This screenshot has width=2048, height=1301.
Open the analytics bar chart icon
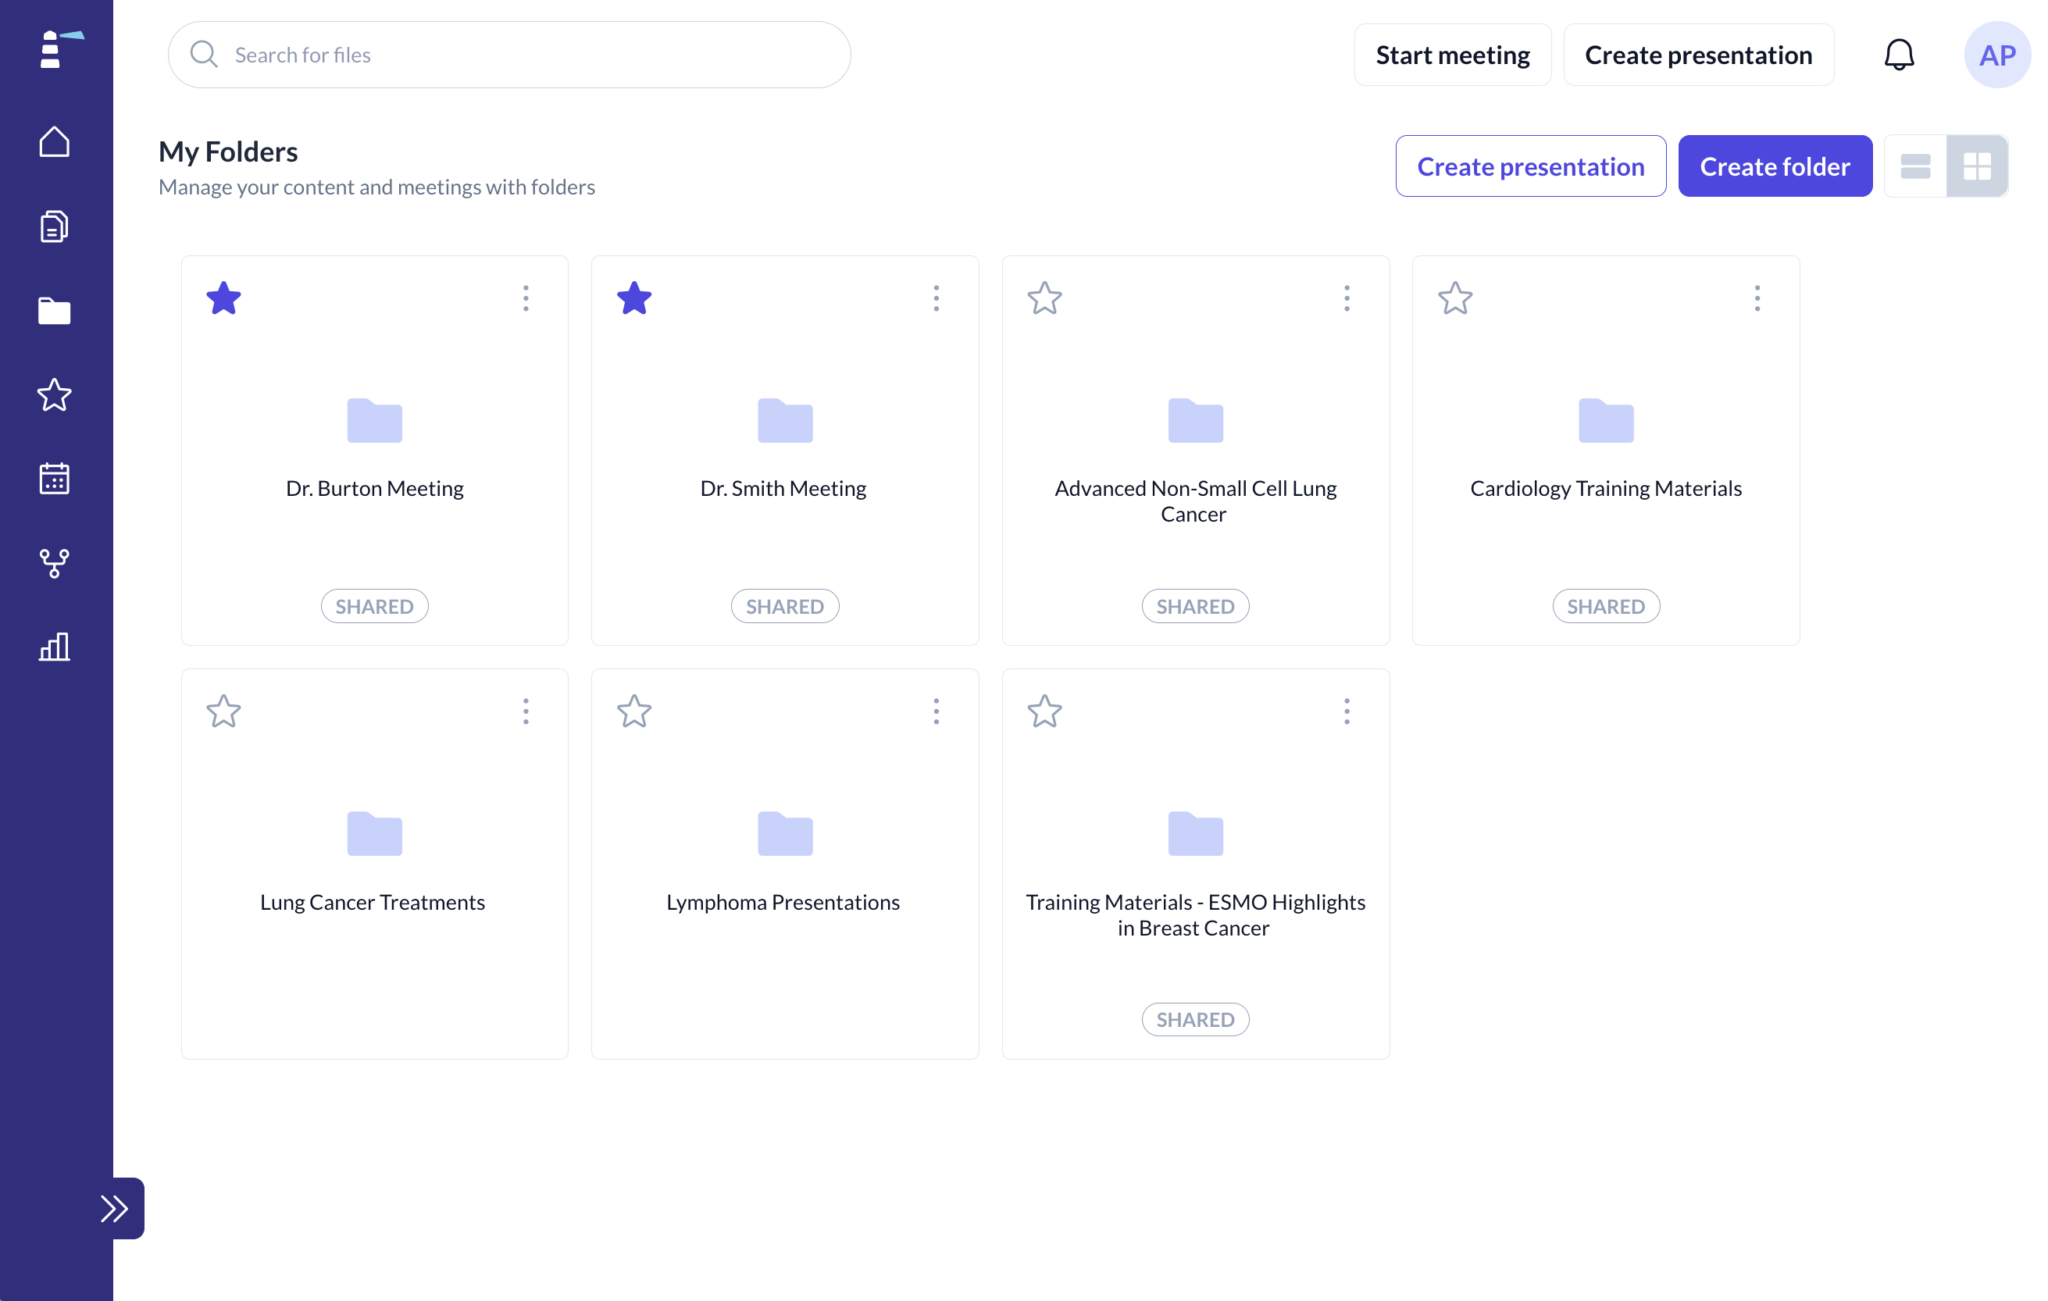tap(54, 647)
